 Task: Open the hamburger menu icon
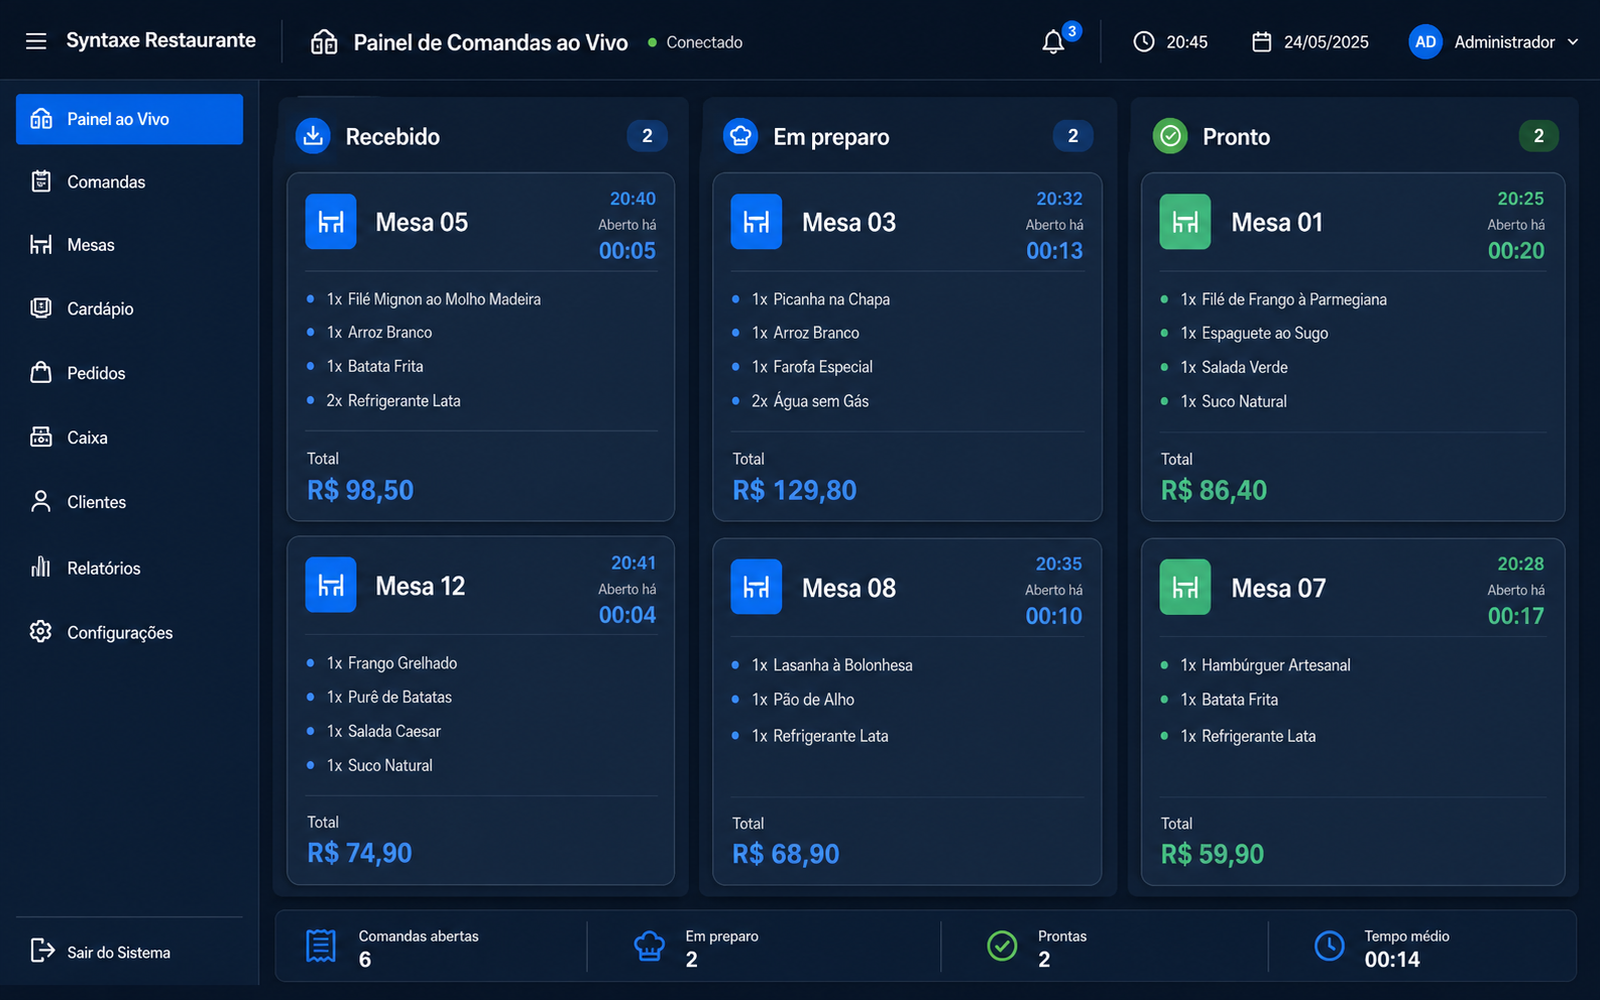[36, 41]
